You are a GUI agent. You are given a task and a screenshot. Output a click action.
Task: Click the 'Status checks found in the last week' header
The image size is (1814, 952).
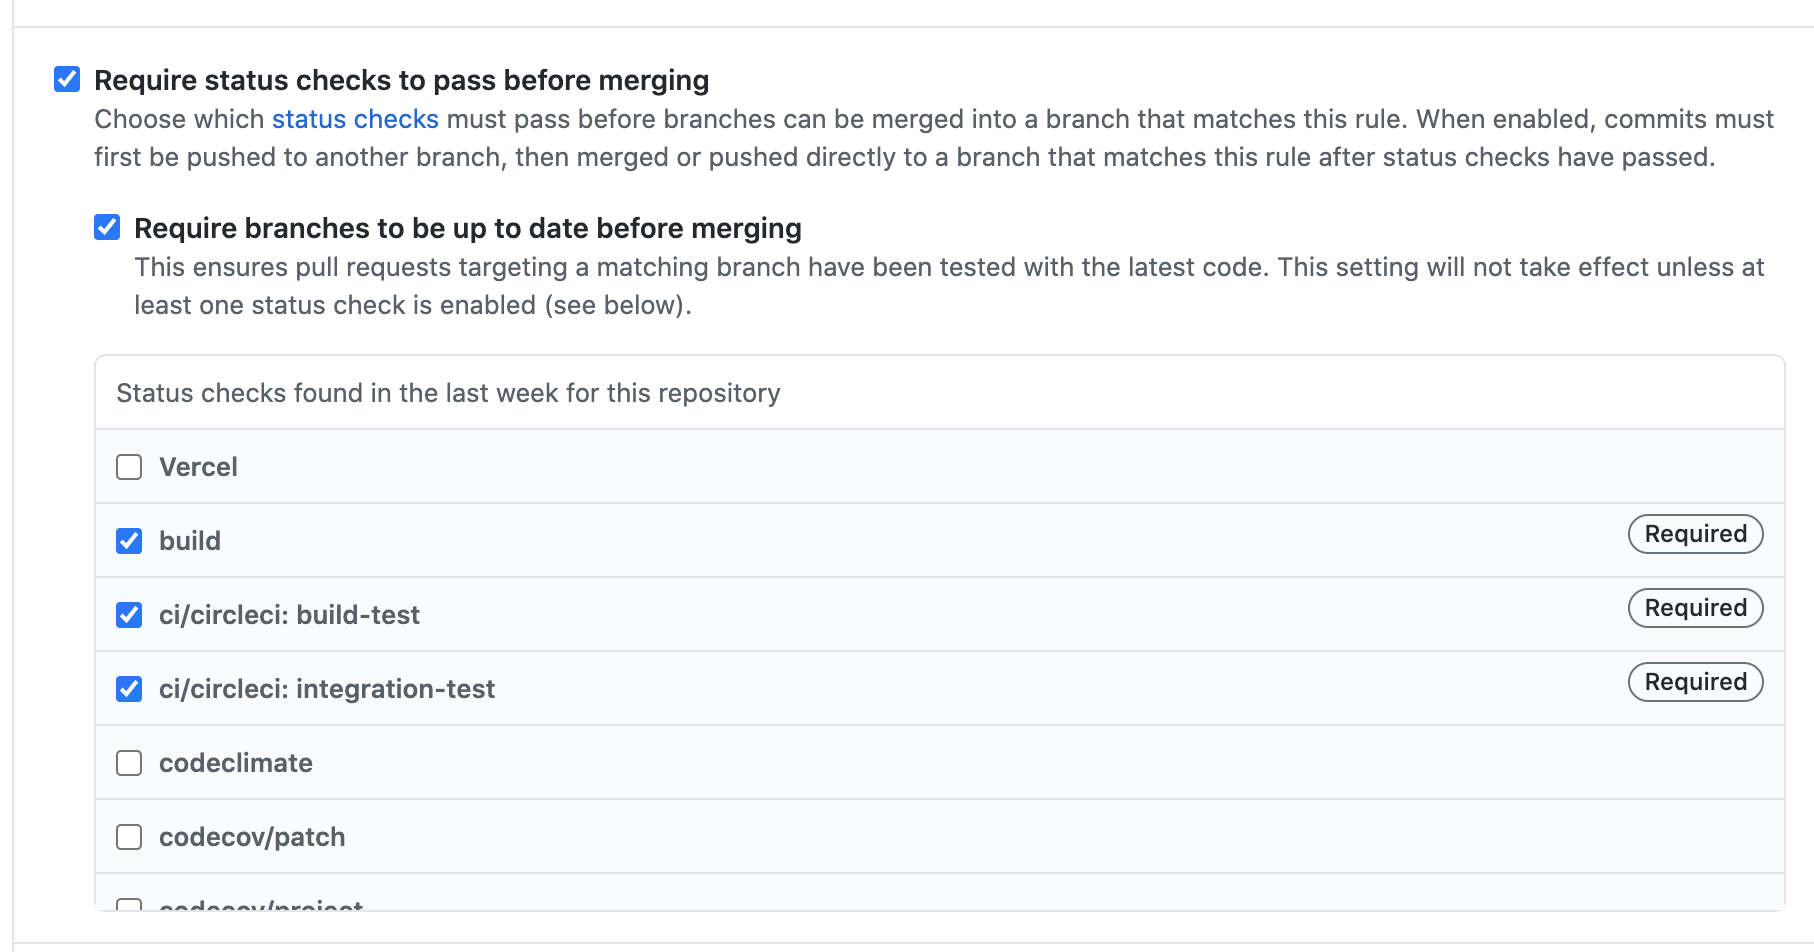pyautogui.click(x=448, y=393)
